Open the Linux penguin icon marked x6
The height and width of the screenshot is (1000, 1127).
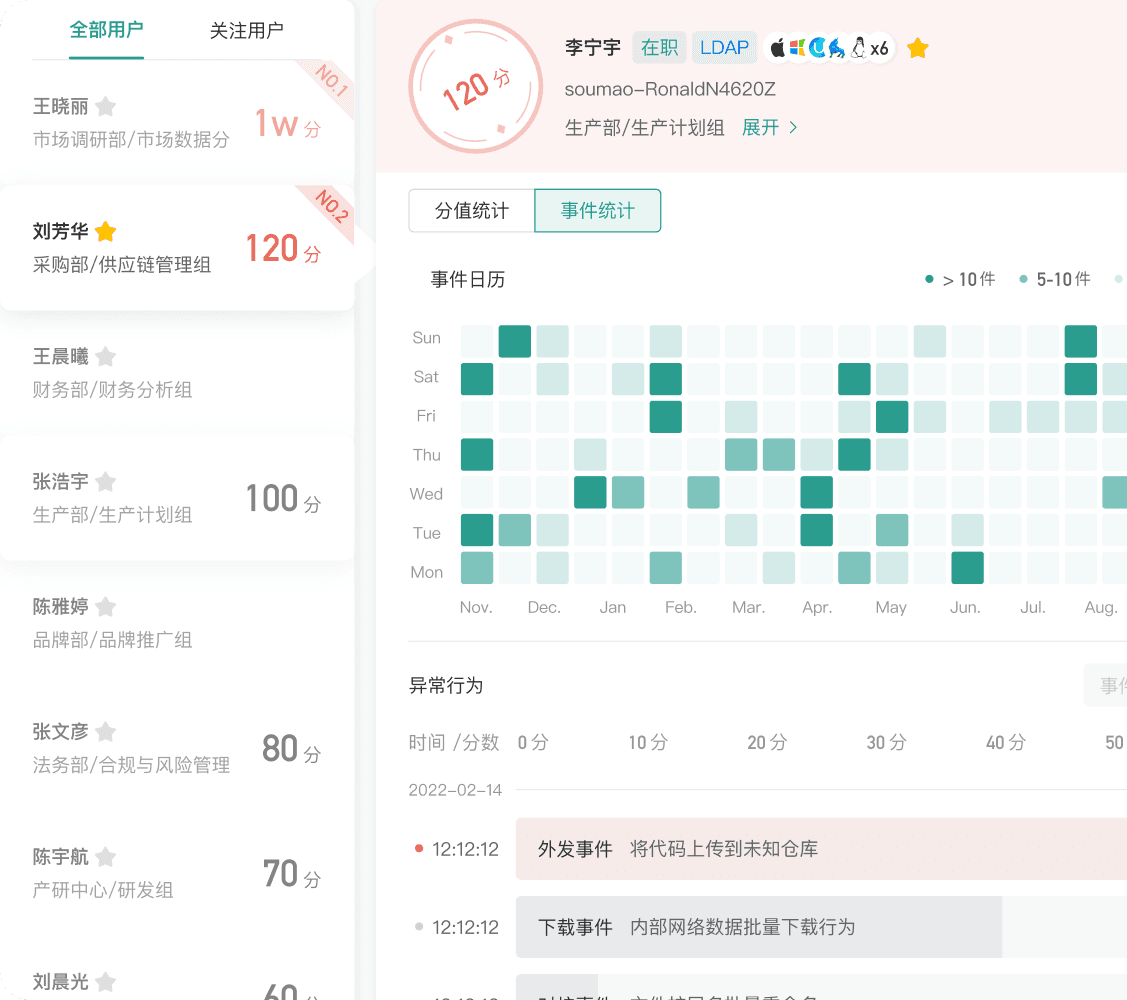click(858, 47)
